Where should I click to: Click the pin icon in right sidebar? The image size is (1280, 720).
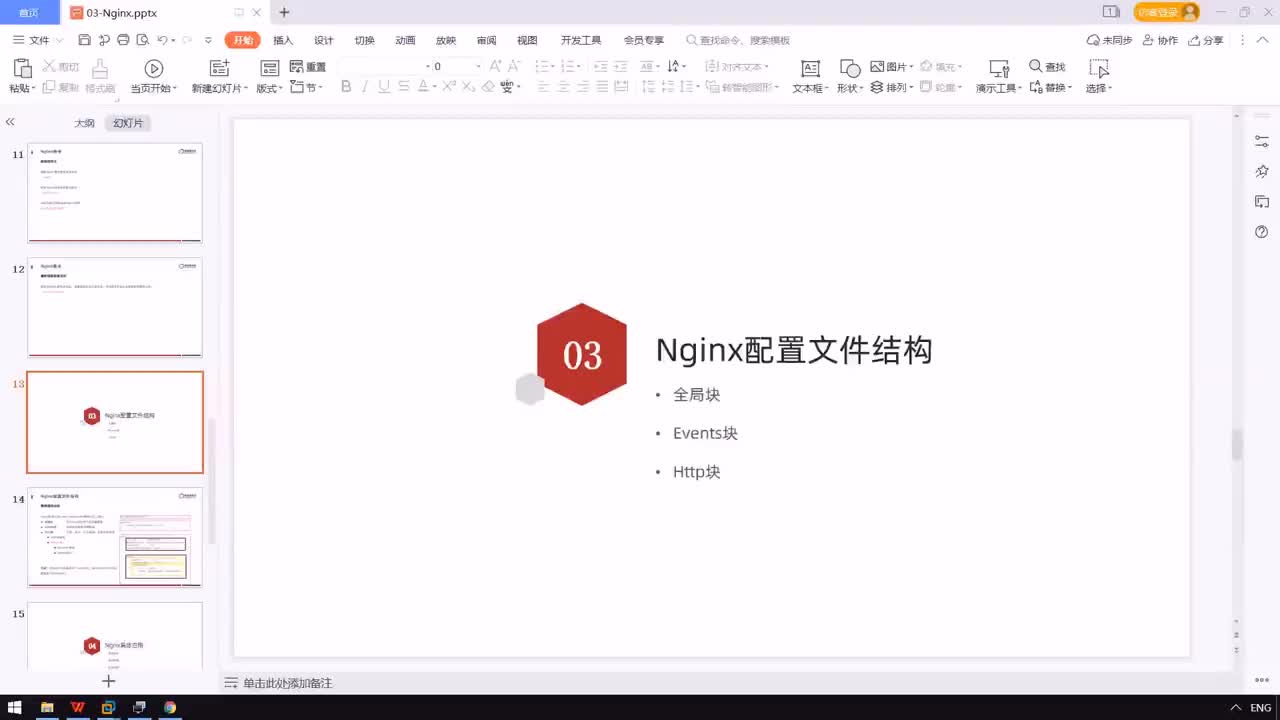(x=1262, y=172)
